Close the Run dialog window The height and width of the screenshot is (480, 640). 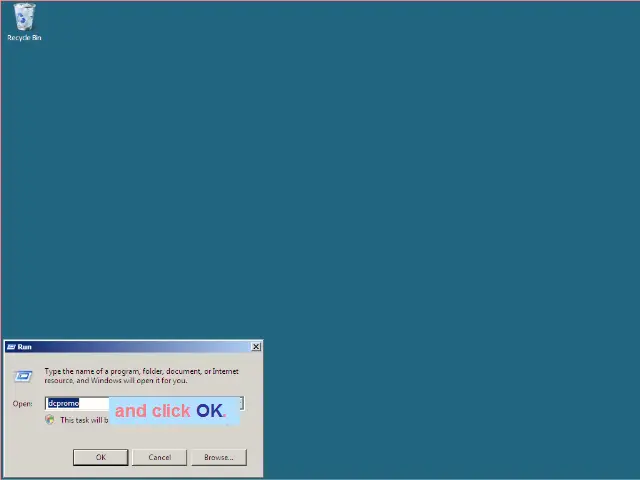tap(256, 347)
